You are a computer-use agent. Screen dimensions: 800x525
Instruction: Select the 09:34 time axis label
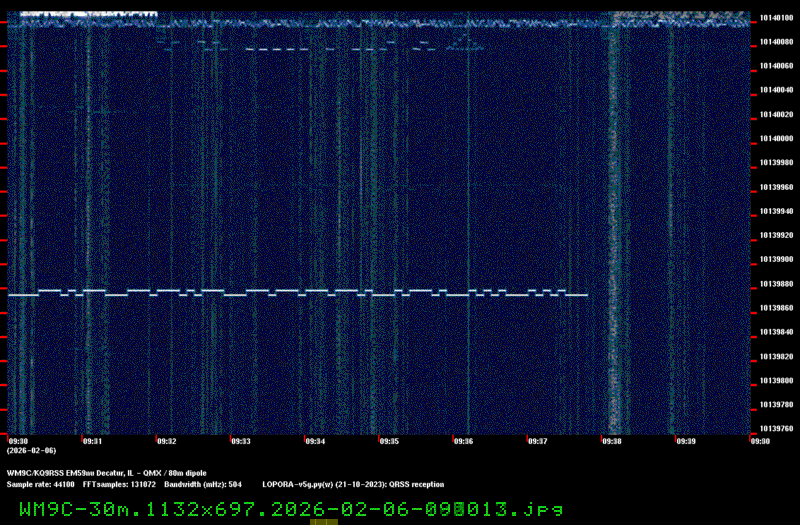click(314, 440)
